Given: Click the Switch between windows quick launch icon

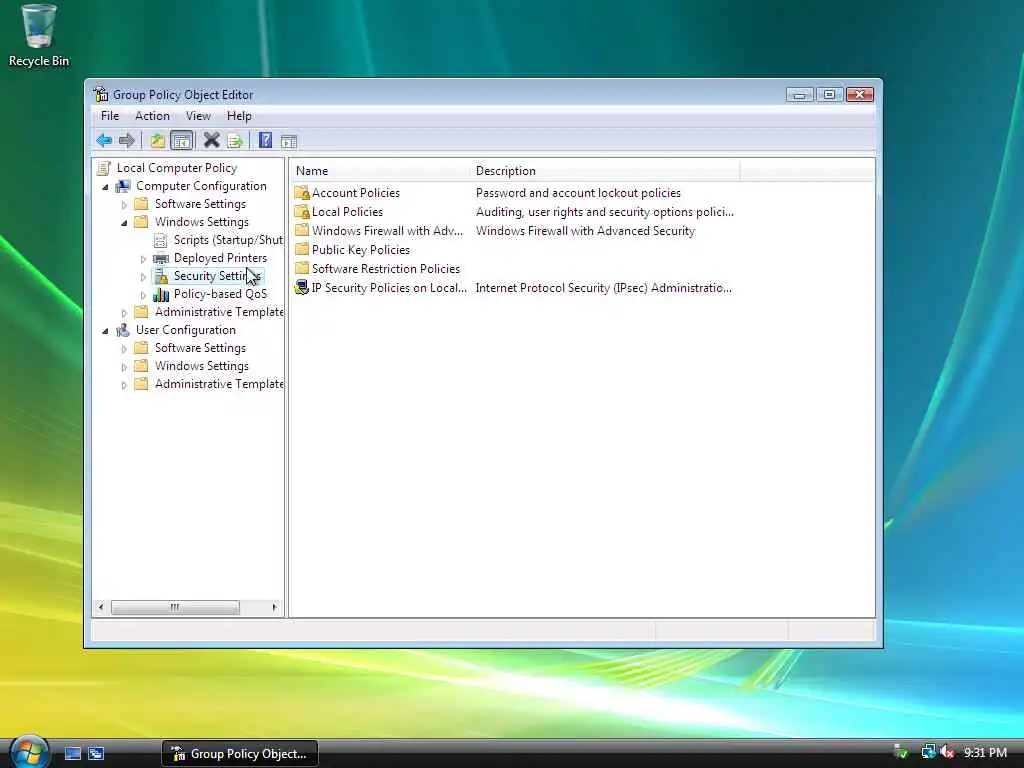Looking at the screenshot, I should pyautogui.click(x=96, y=754).
